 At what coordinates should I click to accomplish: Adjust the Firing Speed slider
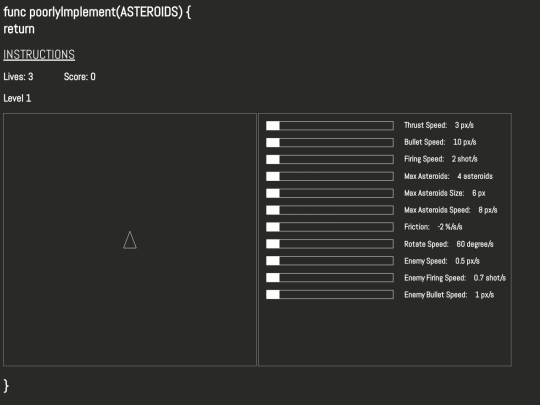(x=330, y=159)
